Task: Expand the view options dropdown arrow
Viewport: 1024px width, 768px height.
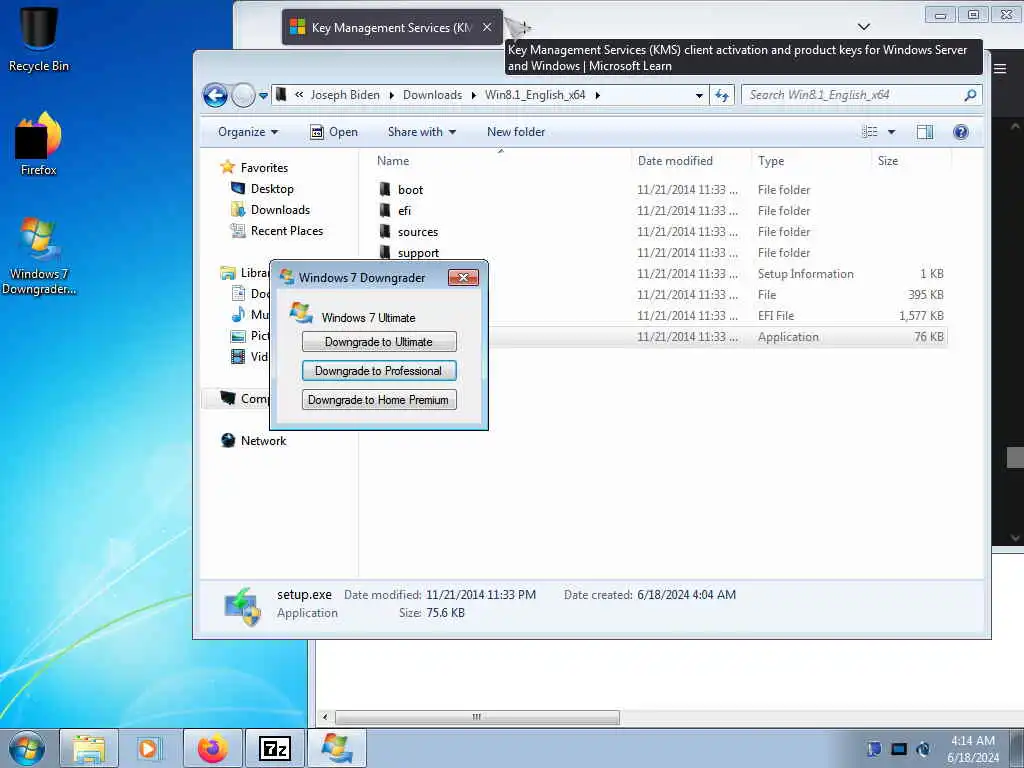Action: [891, 132]
